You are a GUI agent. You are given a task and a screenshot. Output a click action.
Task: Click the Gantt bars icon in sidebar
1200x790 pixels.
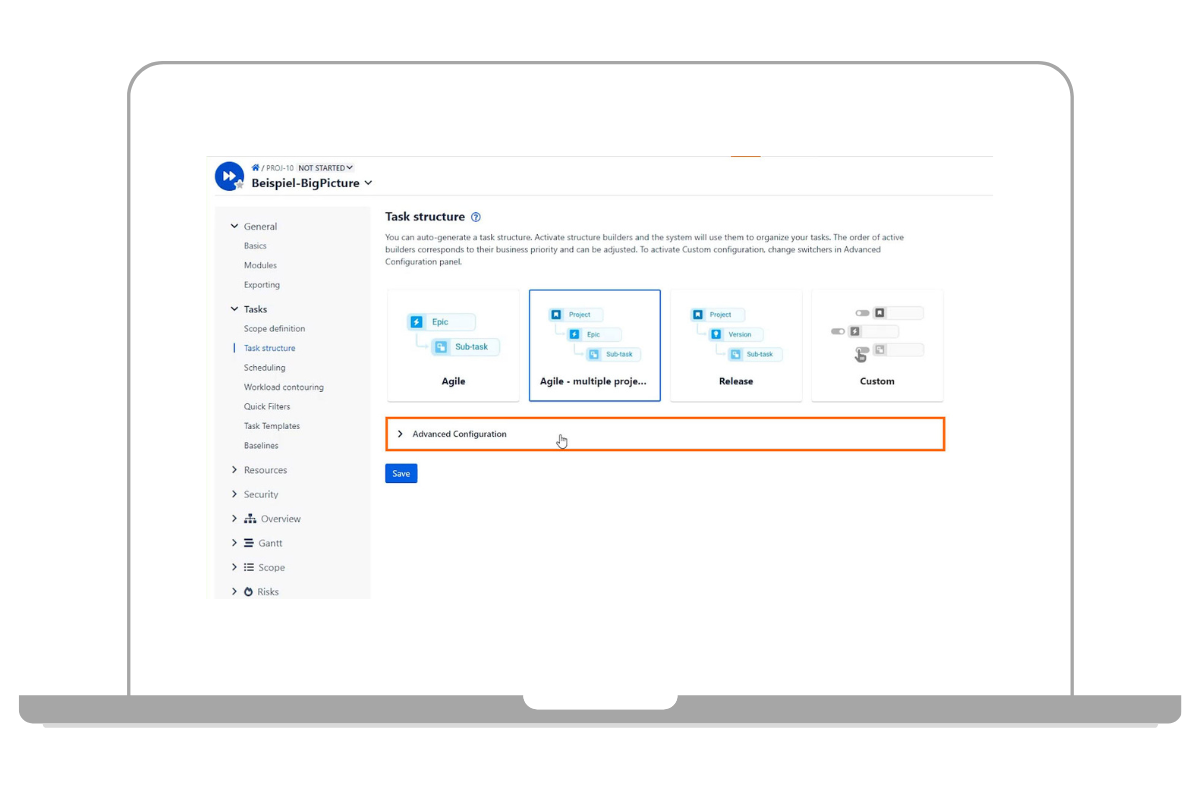[x=249, y=543]
